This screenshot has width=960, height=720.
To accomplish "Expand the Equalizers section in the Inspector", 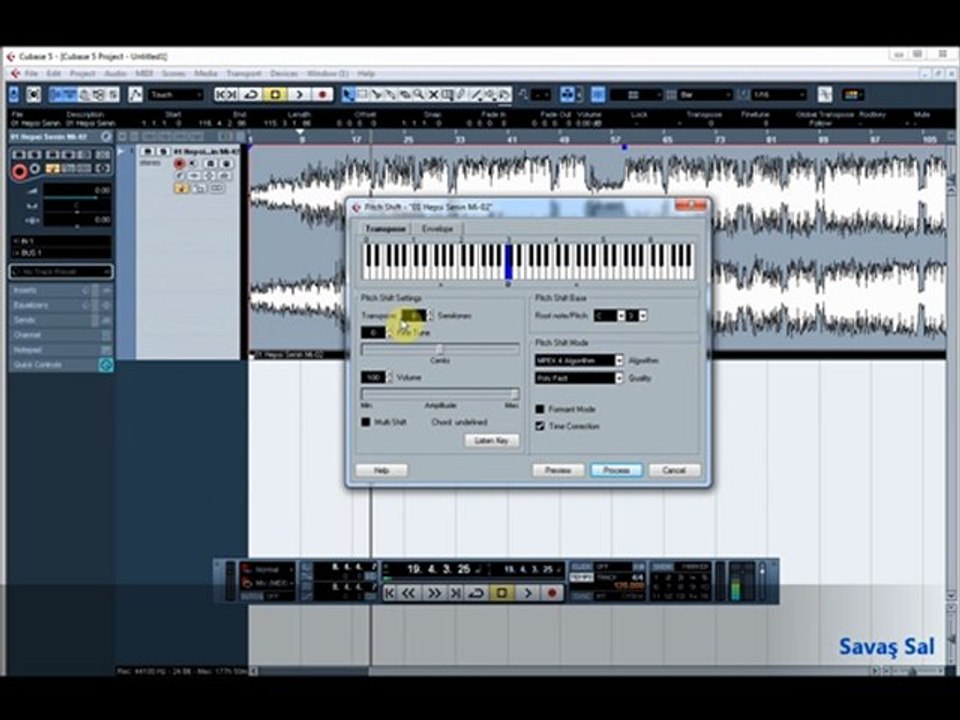I will [x=60, y=305].
